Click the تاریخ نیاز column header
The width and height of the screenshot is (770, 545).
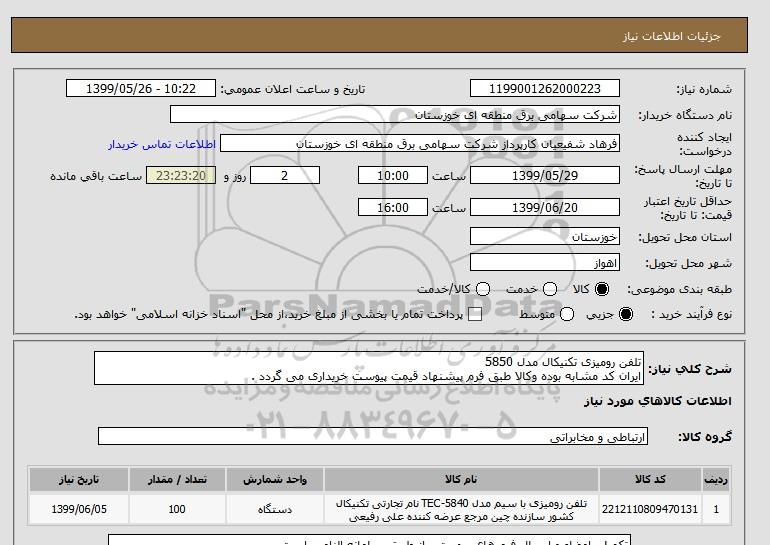tap(79, 479)
